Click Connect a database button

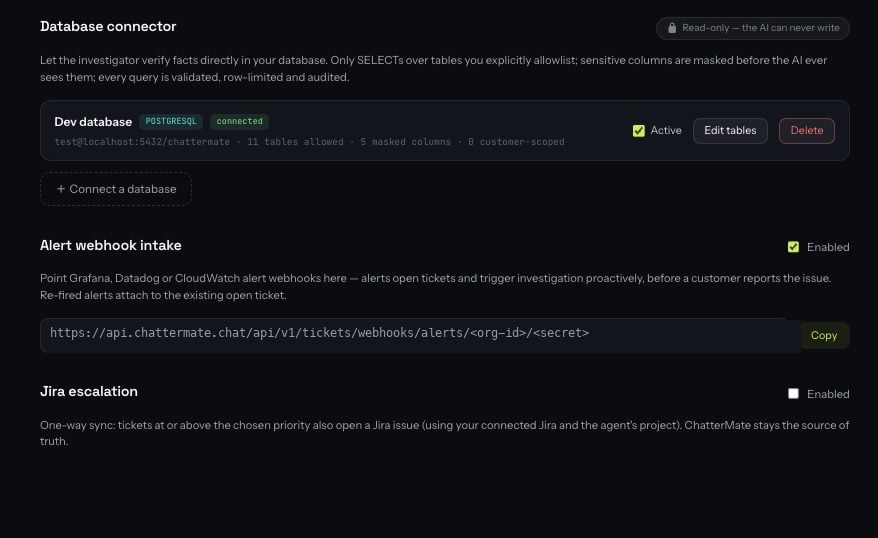click(116, 189)
